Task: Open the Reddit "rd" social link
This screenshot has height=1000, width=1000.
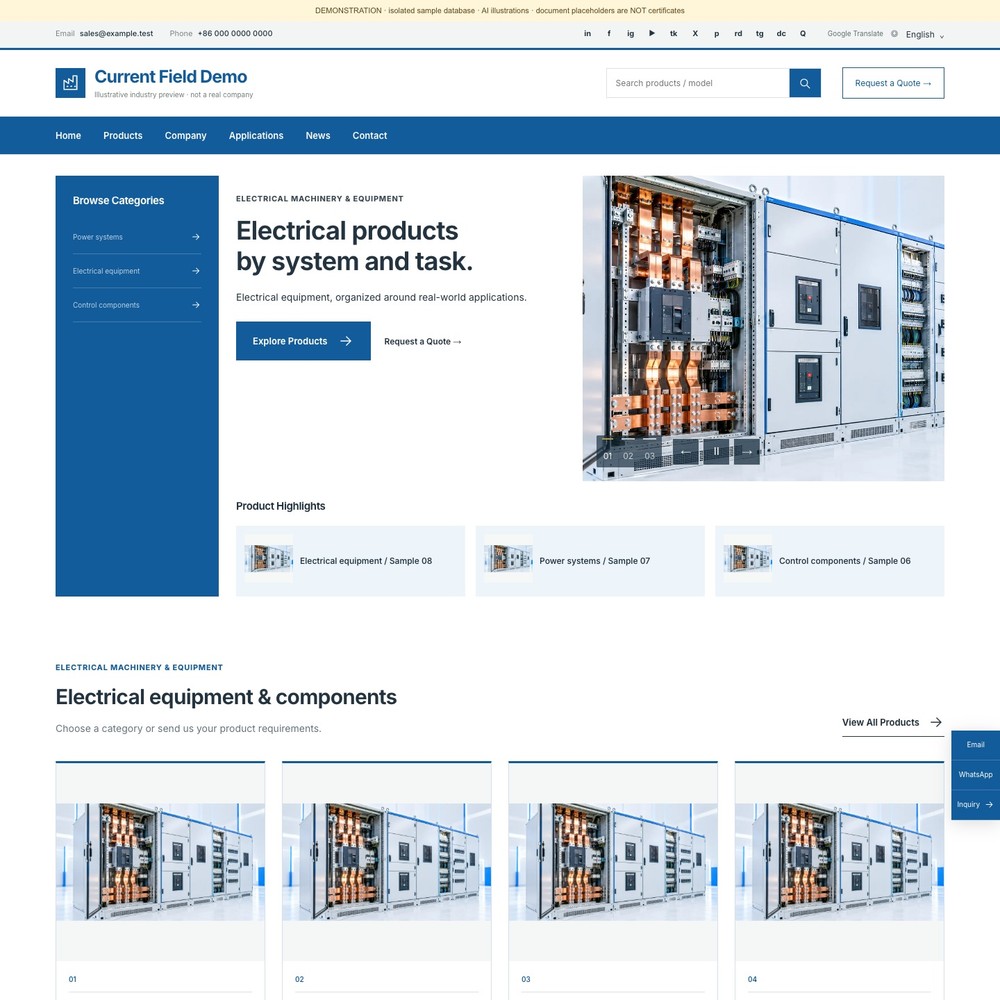Action: click(x=738, y=34)
